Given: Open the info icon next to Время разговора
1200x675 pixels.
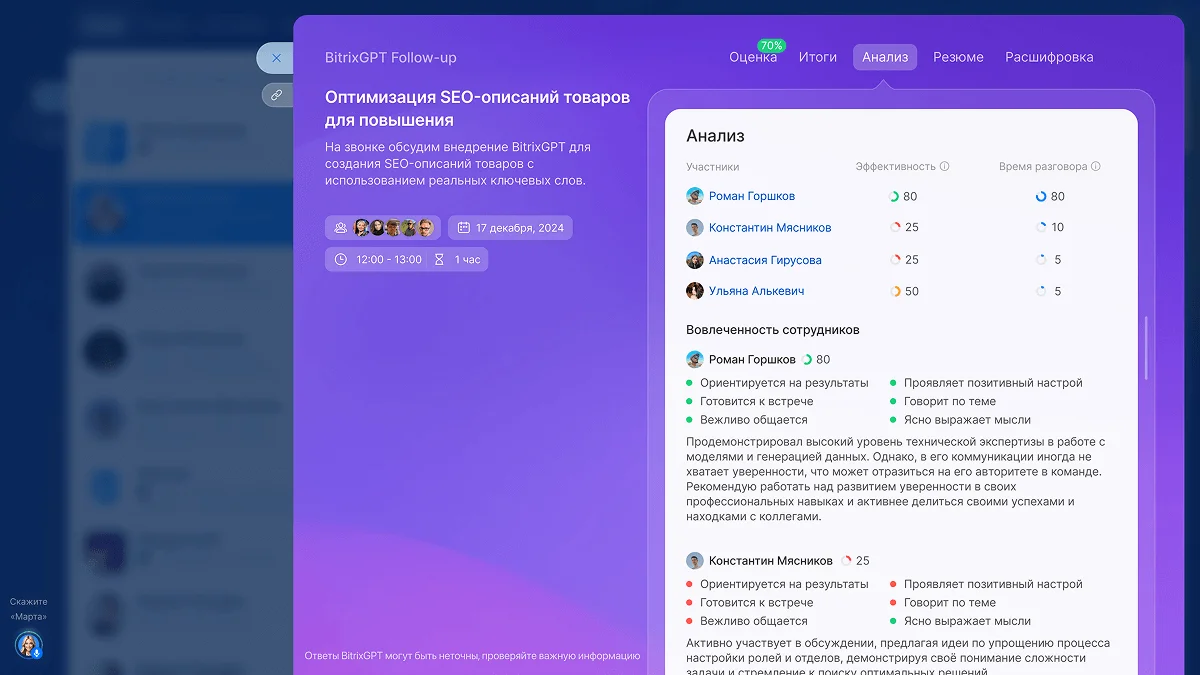Looking at the screenshot, I should click(x=1097, y=166).
